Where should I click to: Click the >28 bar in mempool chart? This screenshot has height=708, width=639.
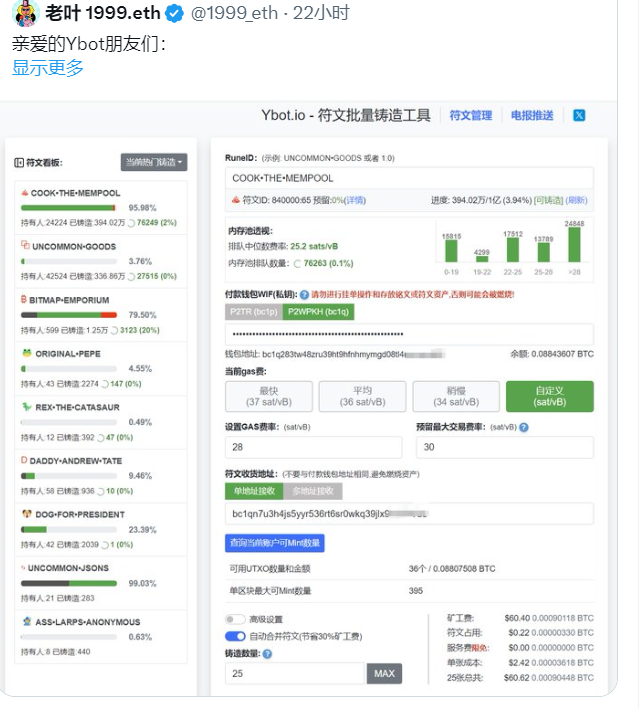pyautogui.click(x=574, y=244)
